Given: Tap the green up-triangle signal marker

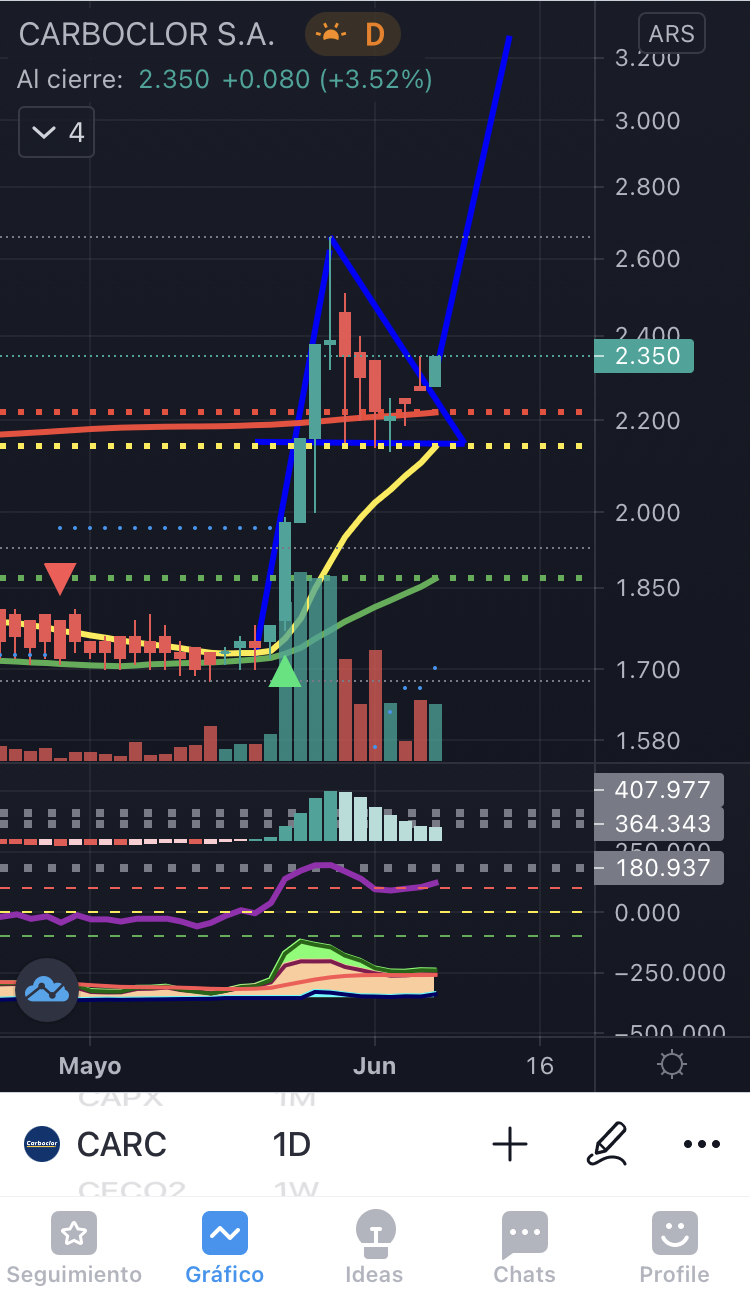Looking at the screenshot, I should point(285,671).
